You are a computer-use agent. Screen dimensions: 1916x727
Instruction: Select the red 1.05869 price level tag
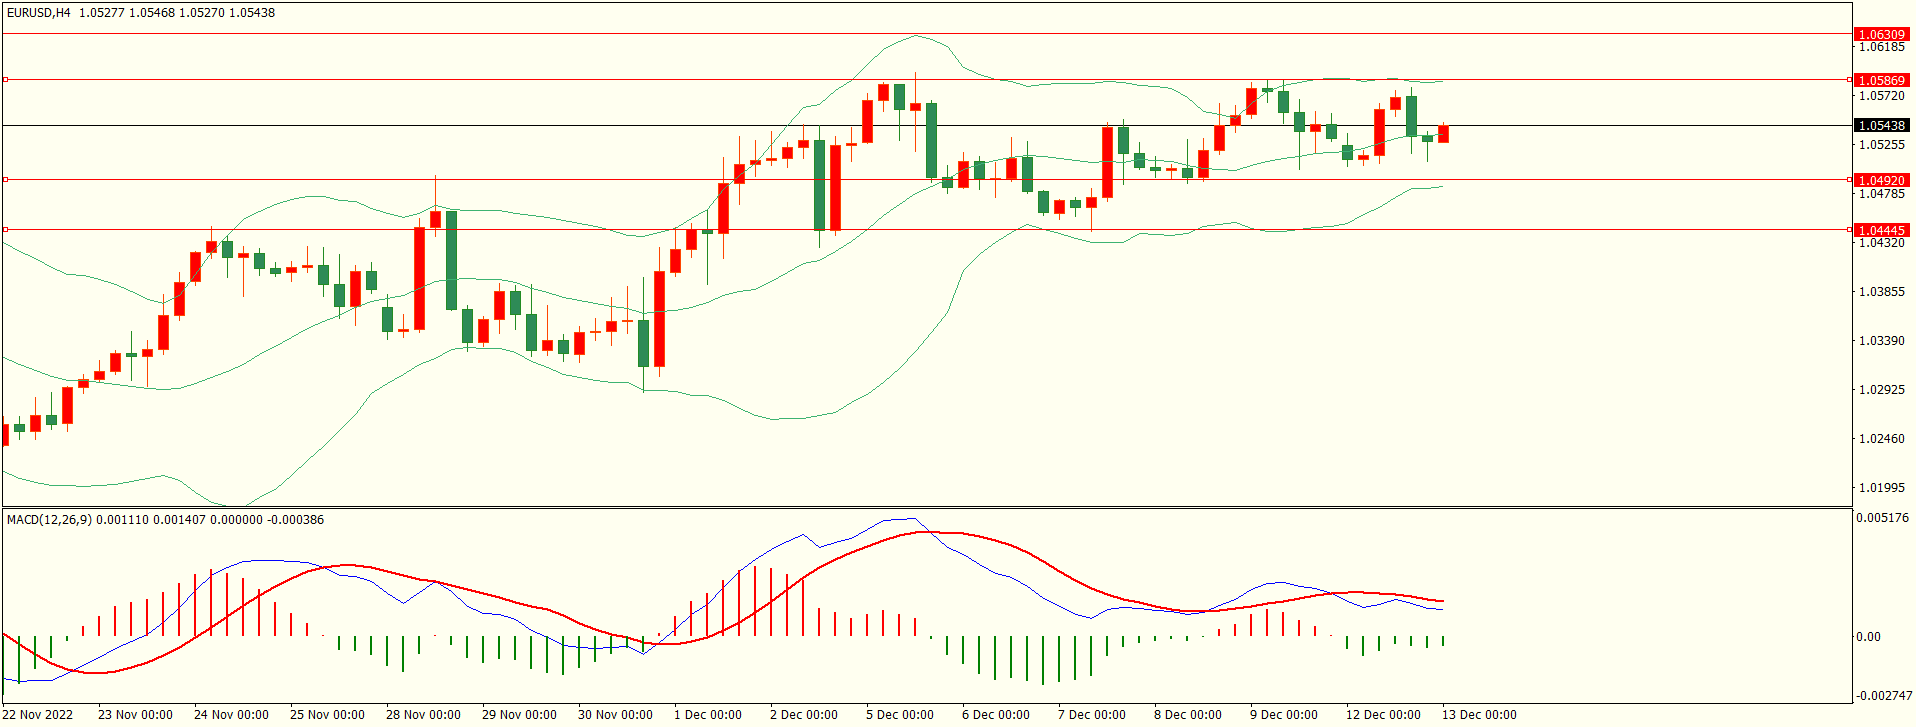tap(1881, 80)
